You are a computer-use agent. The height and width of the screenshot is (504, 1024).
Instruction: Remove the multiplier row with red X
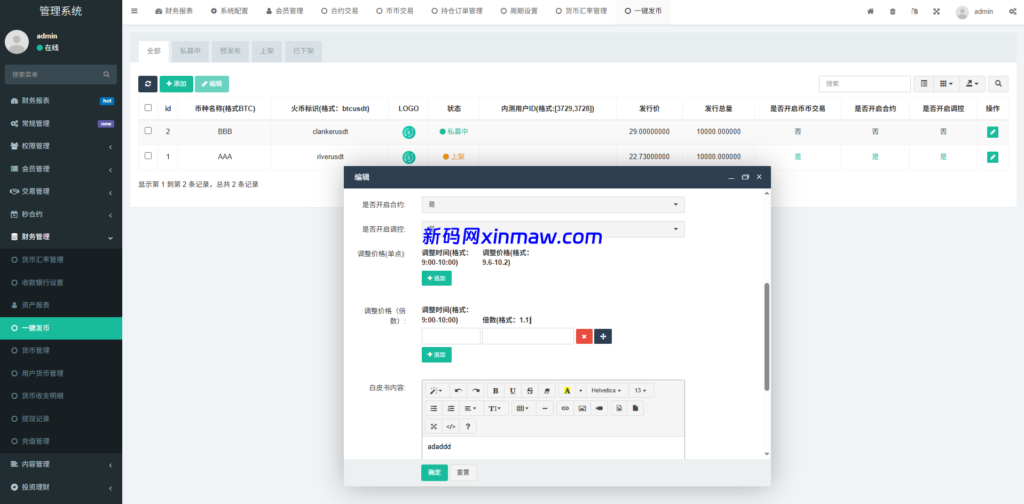(x=584, y=336)
